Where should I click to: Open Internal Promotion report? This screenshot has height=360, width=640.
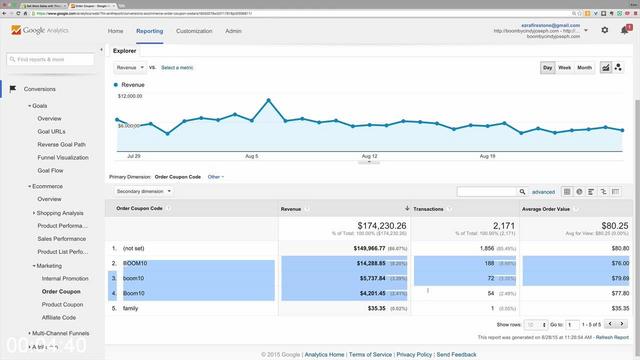[x=65, y=278]
